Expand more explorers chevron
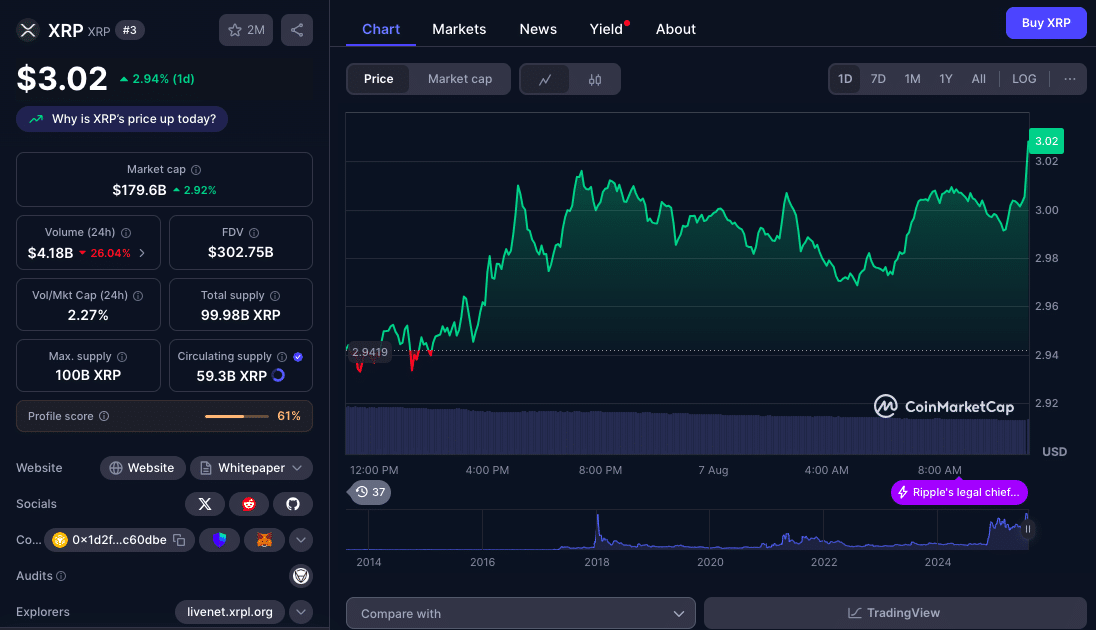This screenshot has height=630, width=1096. [x=301, y=612]
